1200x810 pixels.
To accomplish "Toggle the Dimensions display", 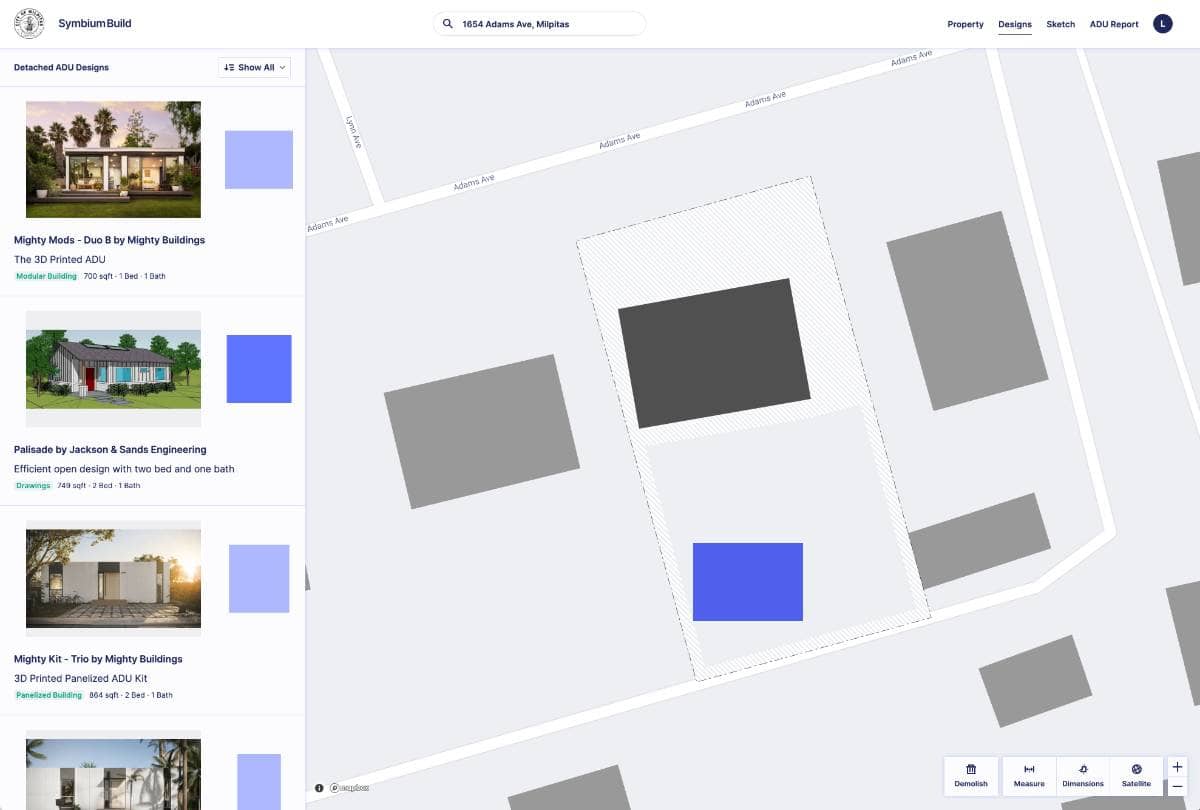I will (x=1083, y=769).
